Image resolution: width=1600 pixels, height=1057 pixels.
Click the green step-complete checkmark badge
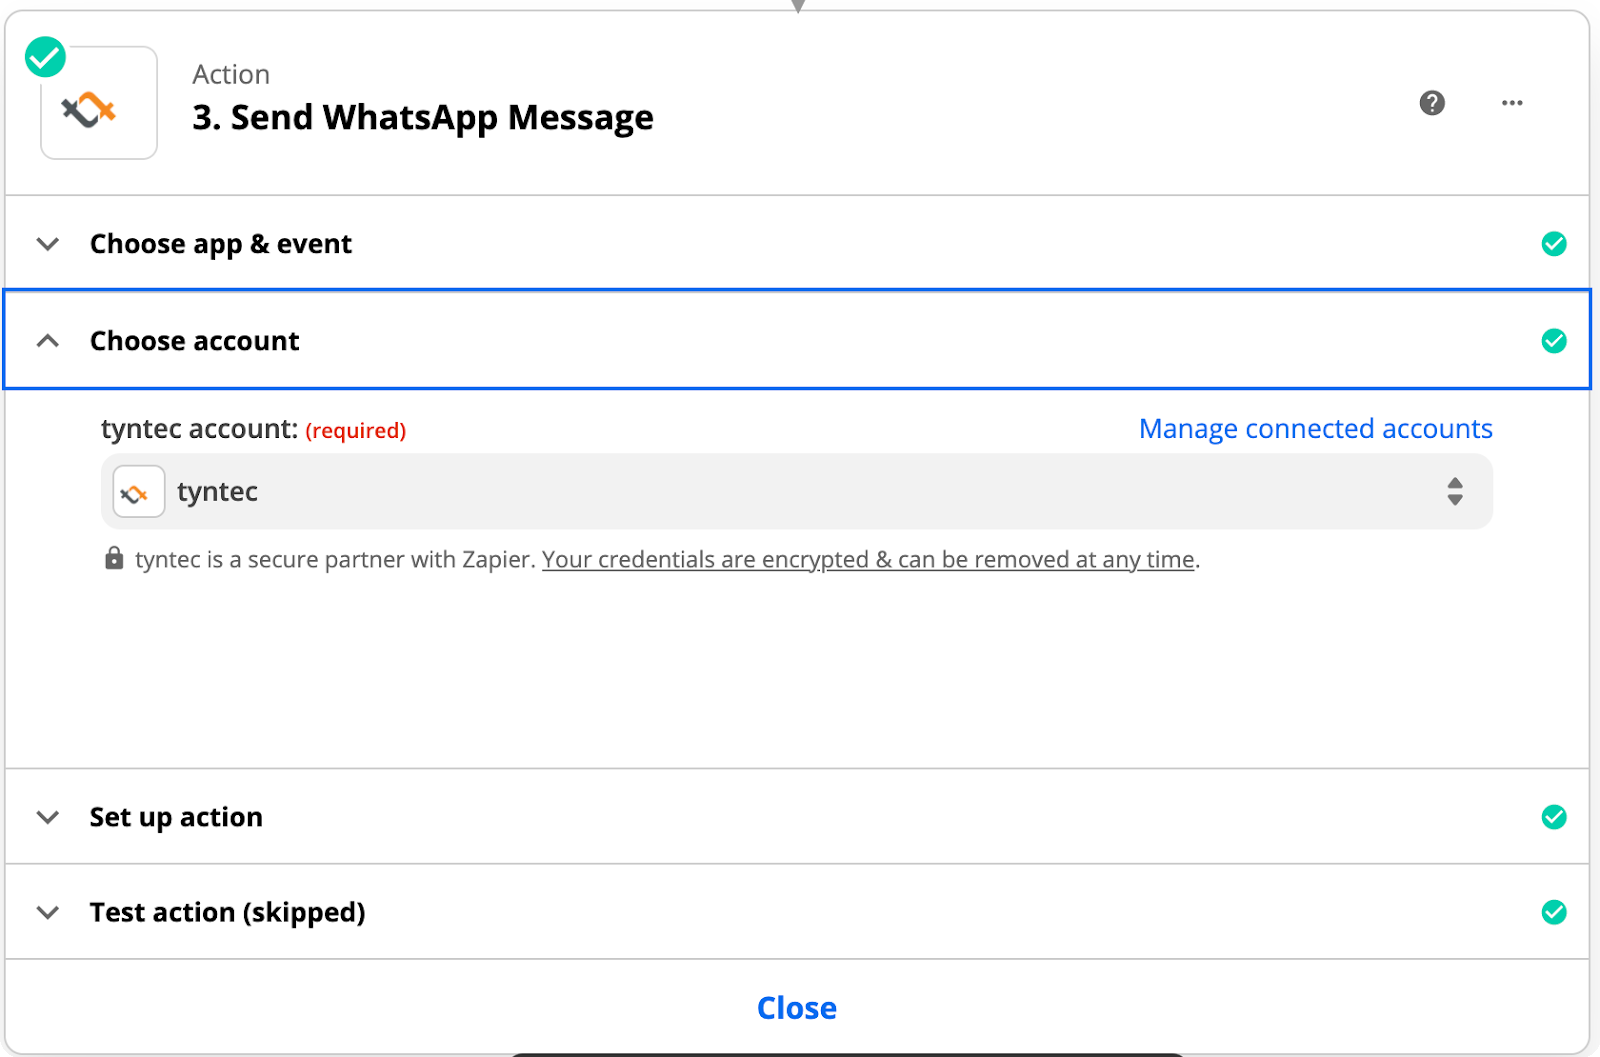pos(45,57)
